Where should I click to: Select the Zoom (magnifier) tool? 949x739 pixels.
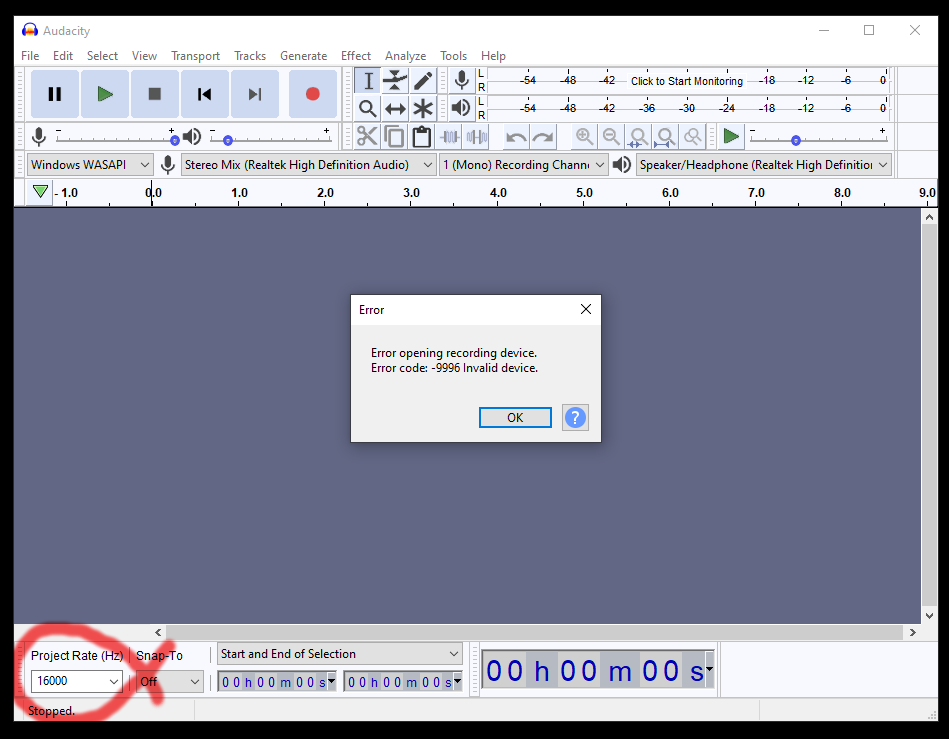[x=368, y=108]
